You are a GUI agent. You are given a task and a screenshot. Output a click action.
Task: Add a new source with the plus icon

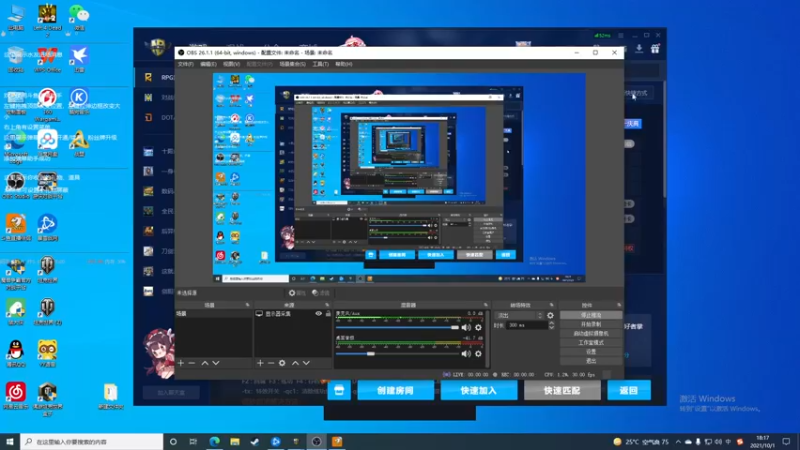pyautogui.click(x=260, y=363)
